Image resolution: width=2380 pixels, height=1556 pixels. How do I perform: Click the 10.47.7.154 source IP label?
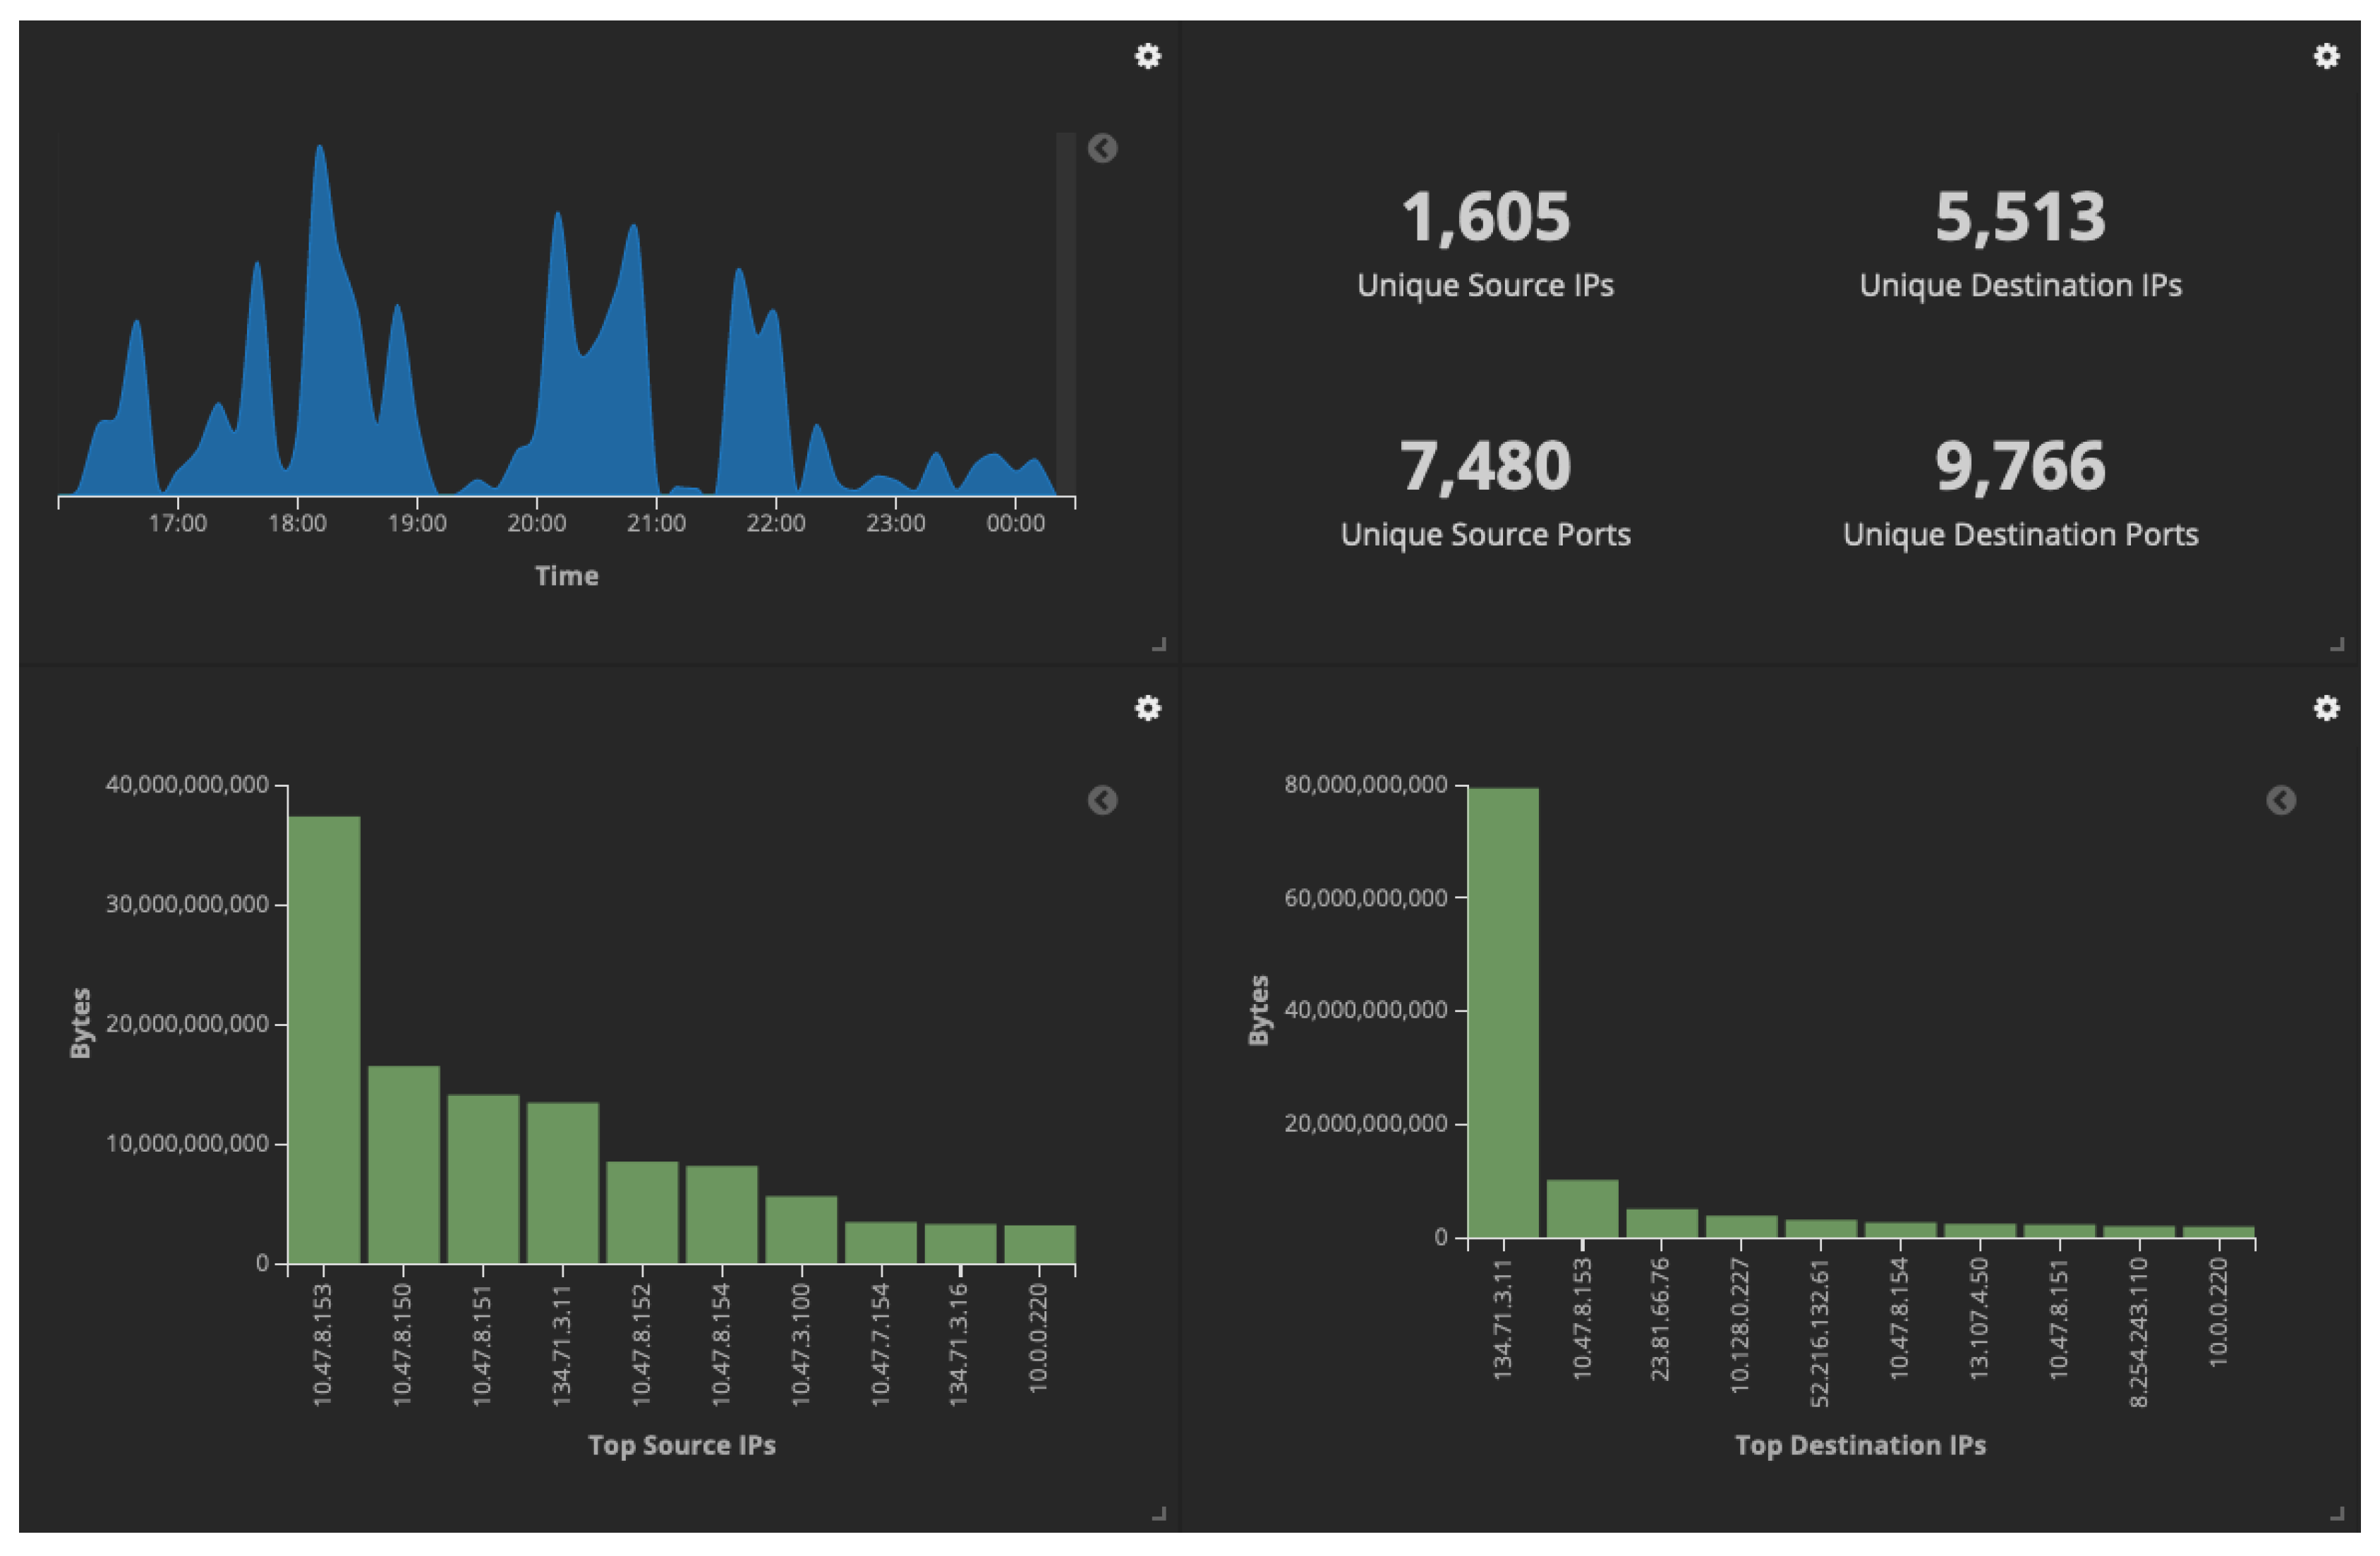(880, 1345)
